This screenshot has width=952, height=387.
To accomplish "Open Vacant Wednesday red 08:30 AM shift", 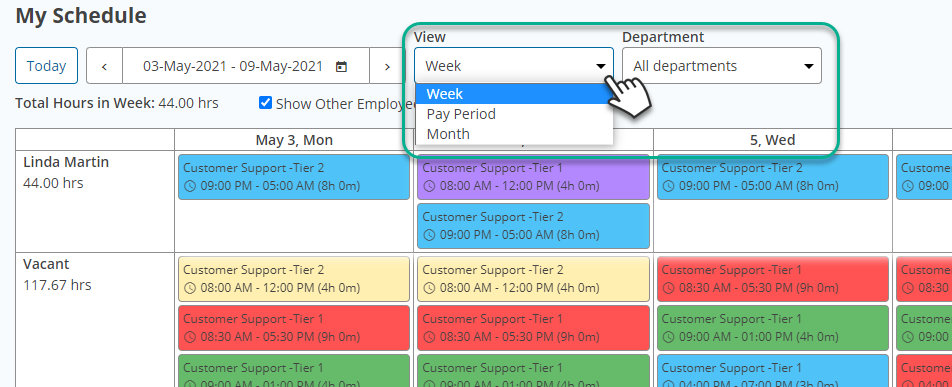I will [773, 279].
